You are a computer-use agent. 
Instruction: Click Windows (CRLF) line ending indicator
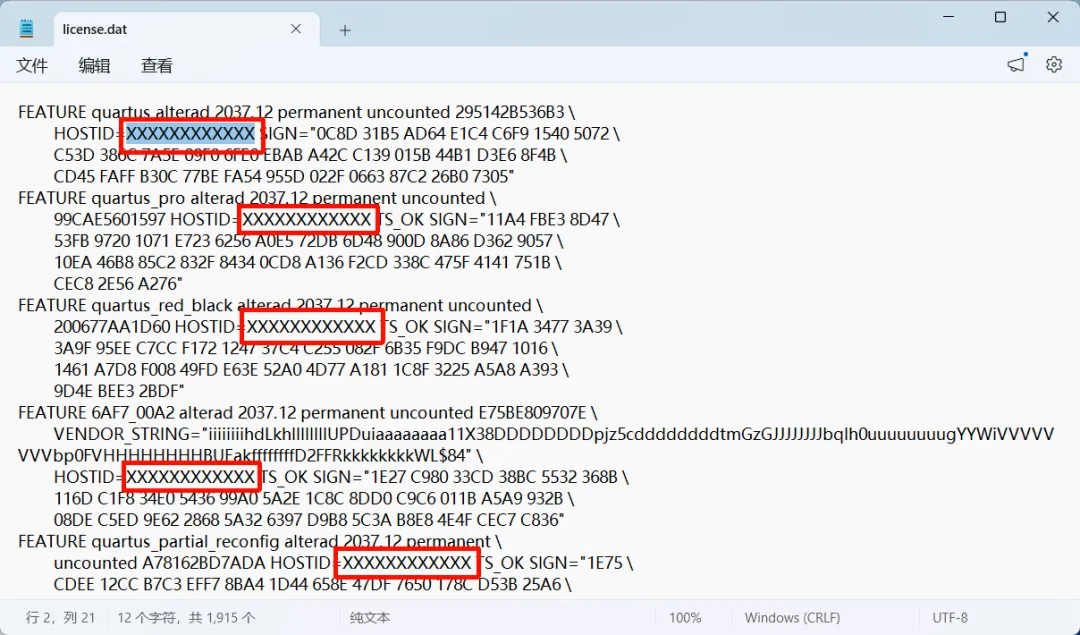(x=792, y=618)
